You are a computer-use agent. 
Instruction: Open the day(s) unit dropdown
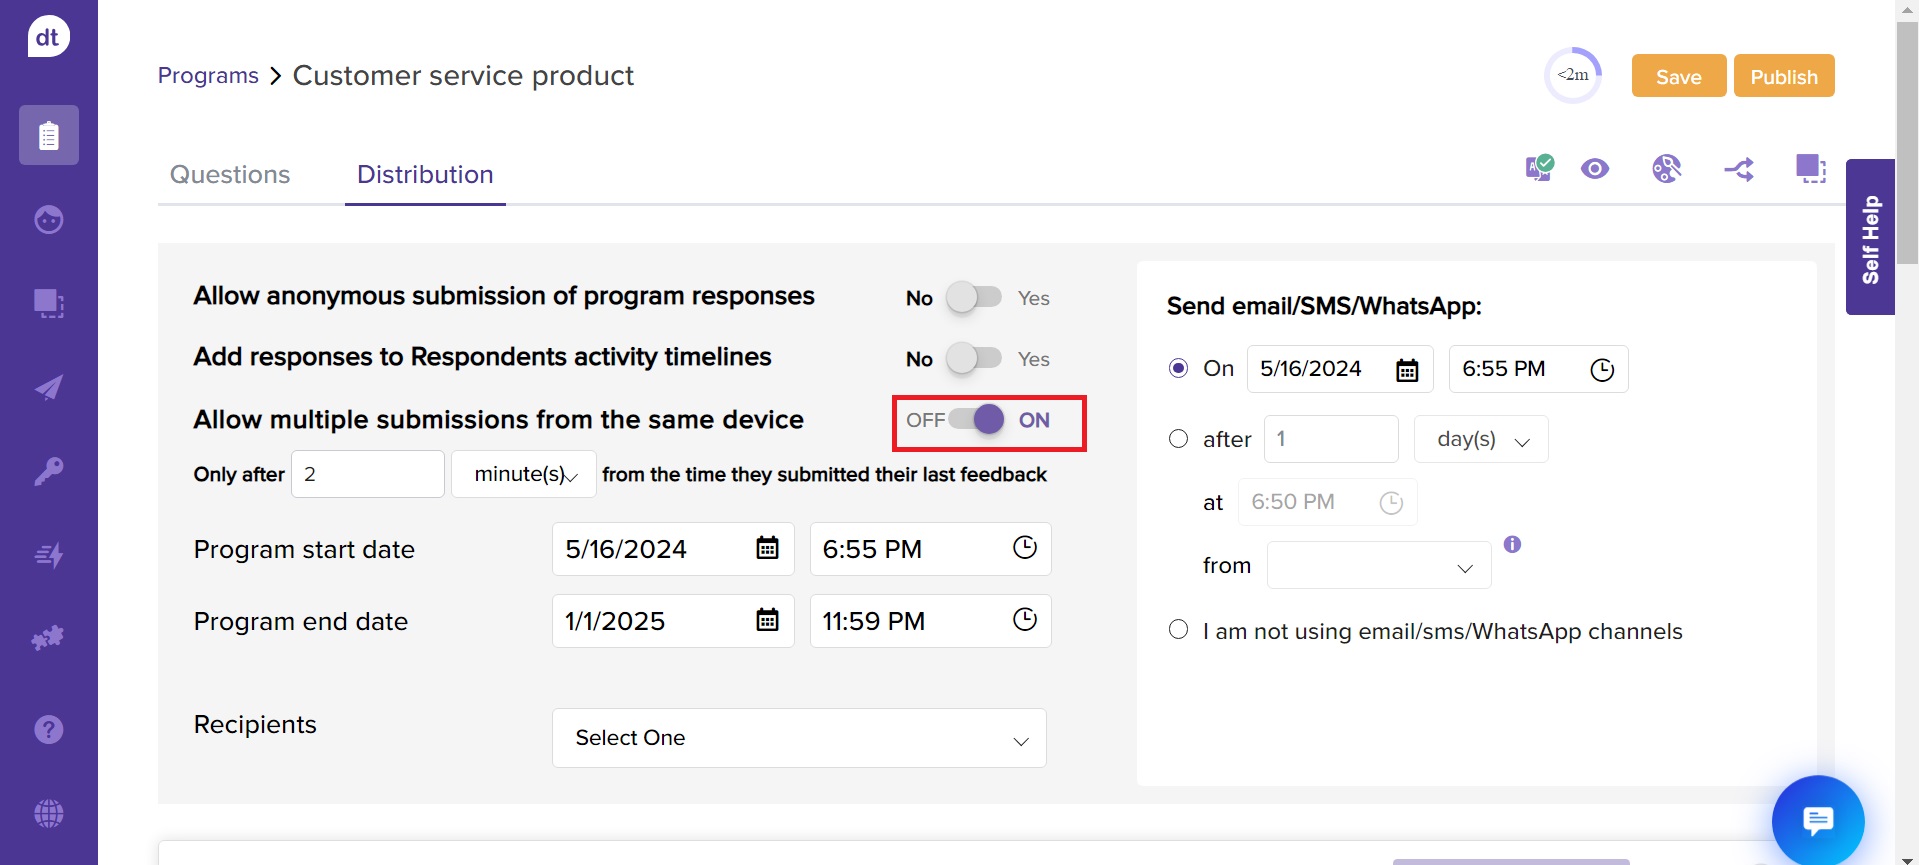point(1480,439)
